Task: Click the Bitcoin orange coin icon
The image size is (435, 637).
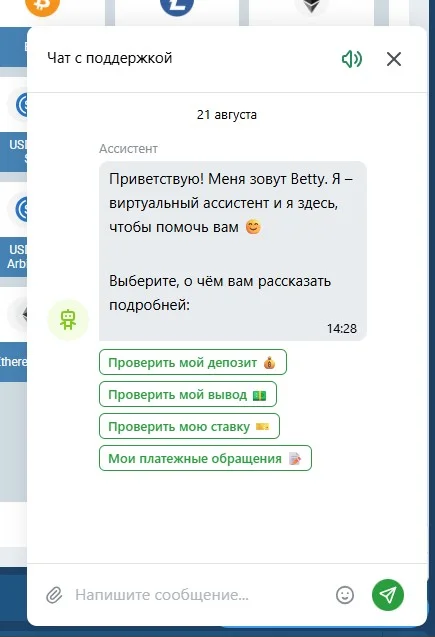Action: pyautogui.click(x=42, y=6)
